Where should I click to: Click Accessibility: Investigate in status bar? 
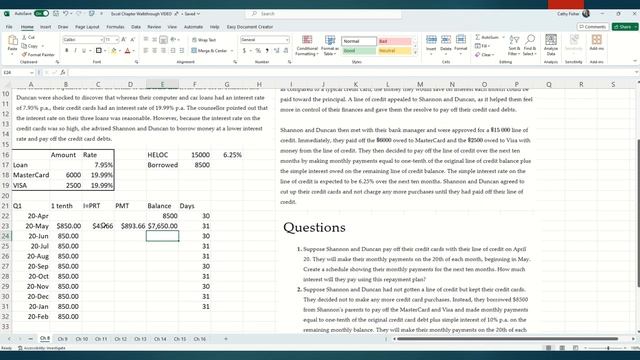[42, 348]
